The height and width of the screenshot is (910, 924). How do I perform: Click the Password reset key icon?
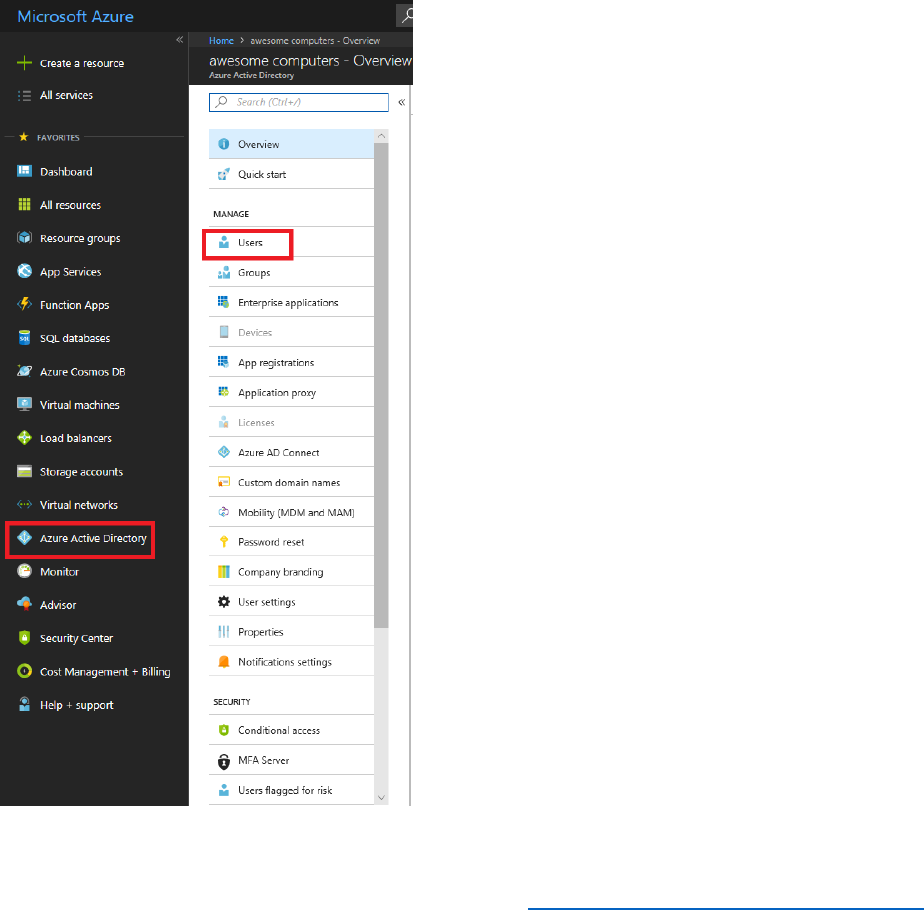[223, 542]
